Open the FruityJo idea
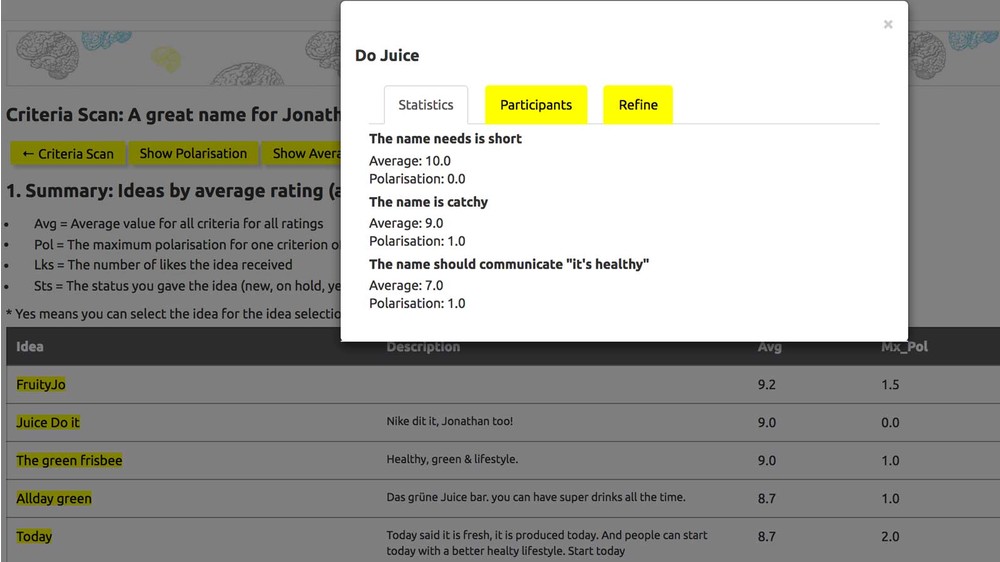Viewport: 1000px width, 562px height. (41, 385)
